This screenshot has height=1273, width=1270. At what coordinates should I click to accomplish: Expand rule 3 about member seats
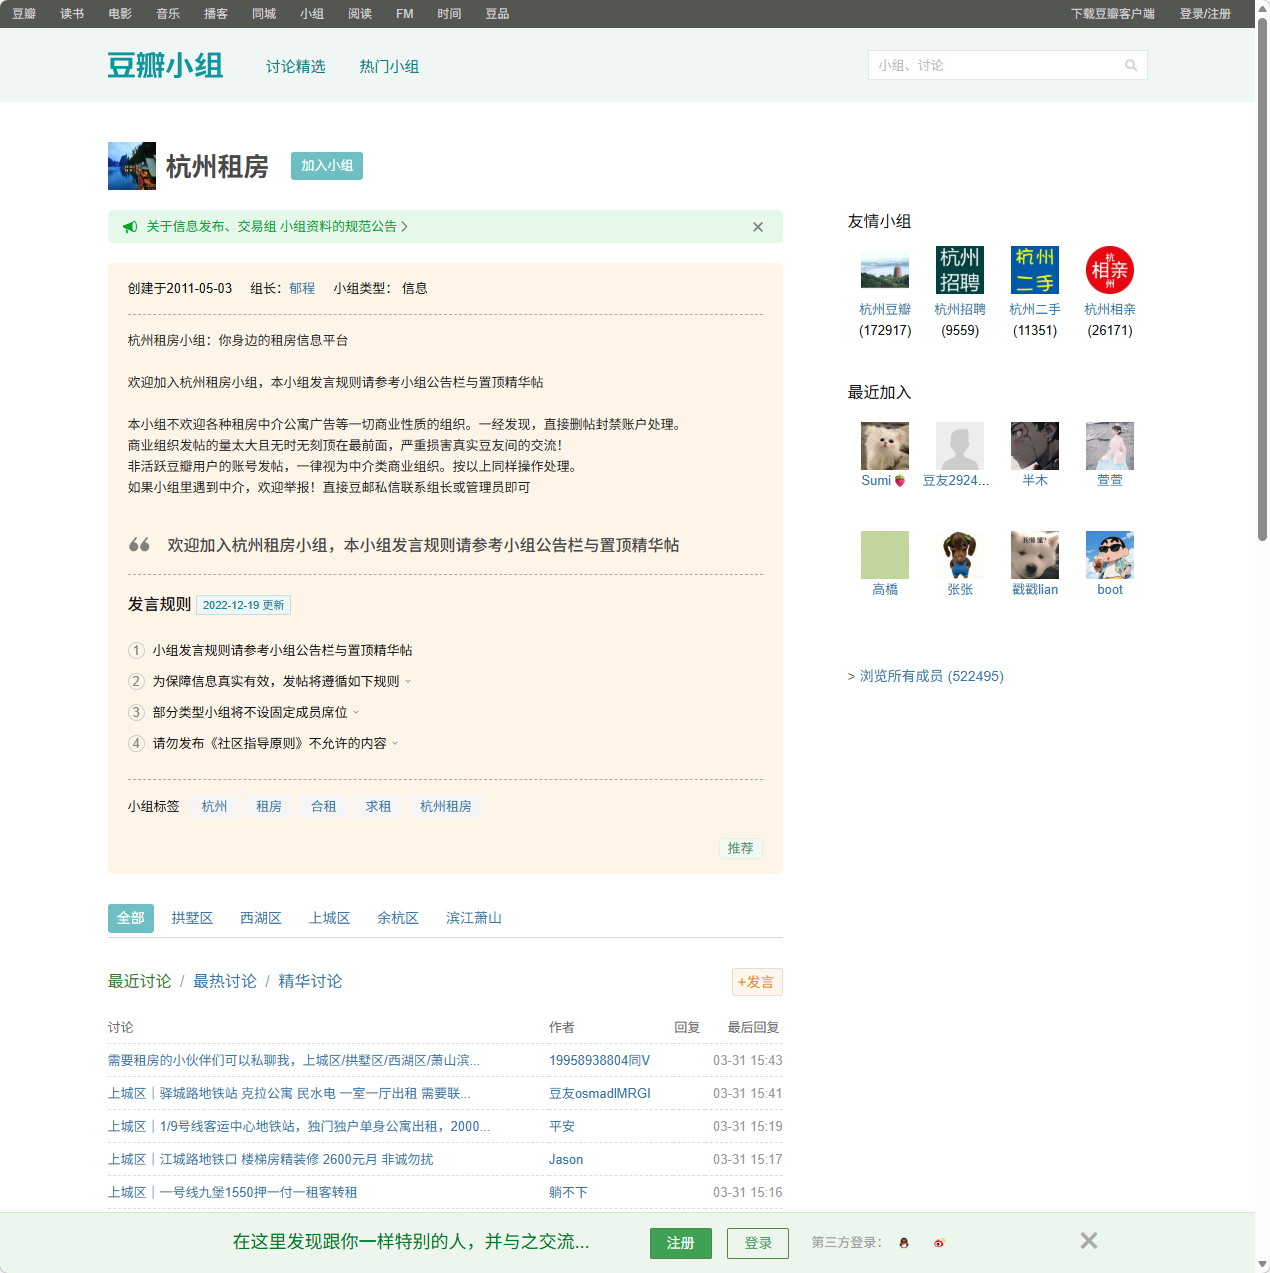tap(357, 712)
